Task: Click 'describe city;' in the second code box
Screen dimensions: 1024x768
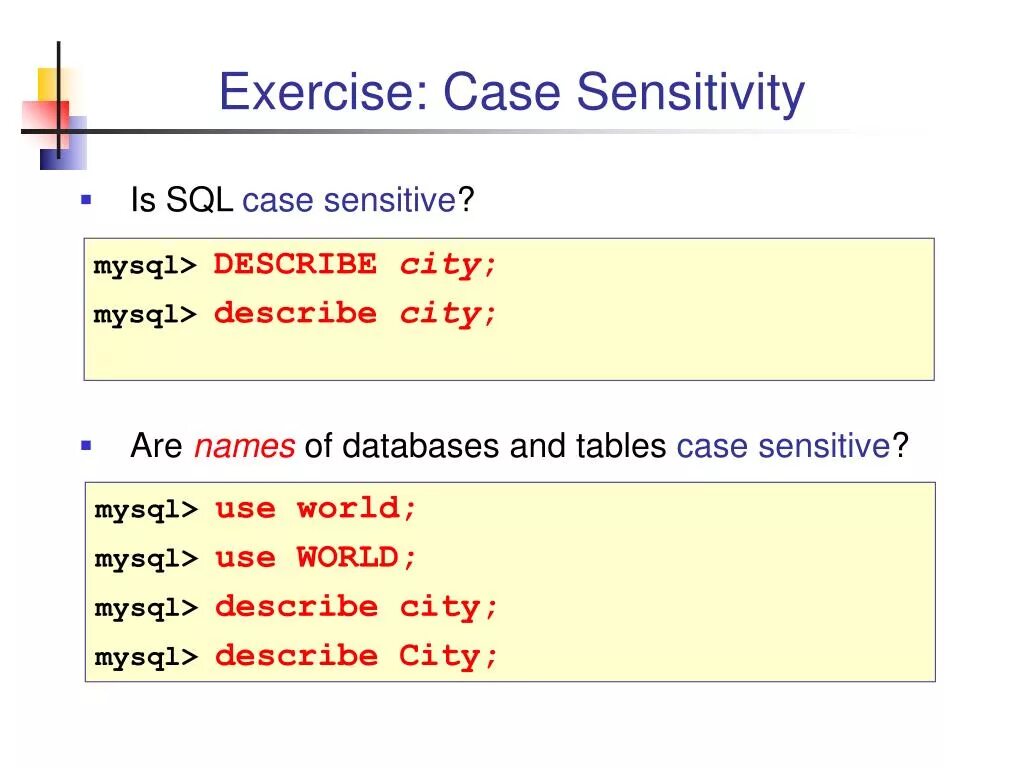Action: (x=355, y=607)
